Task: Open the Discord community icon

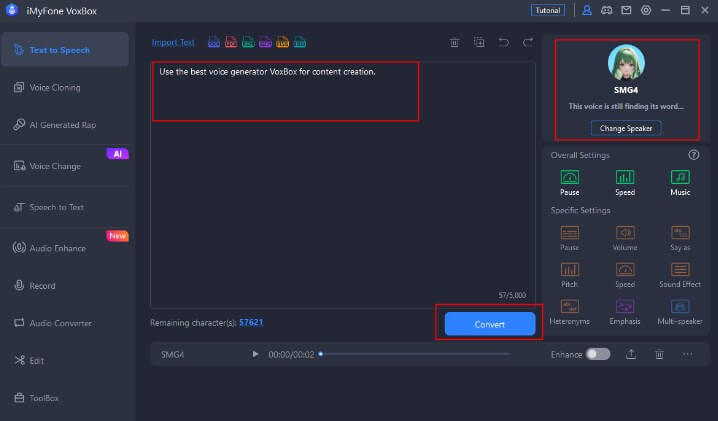Action: tap(606, 10)
